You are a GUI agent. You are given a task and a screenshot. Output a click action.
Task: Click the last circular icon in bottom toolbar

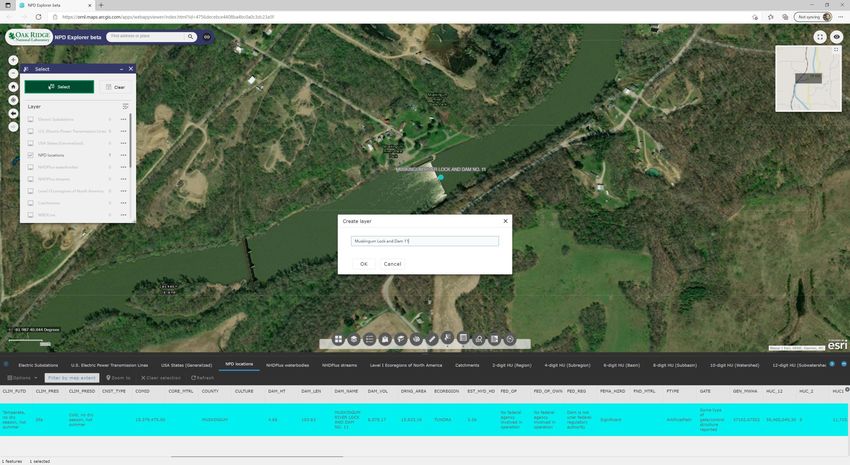510,339
